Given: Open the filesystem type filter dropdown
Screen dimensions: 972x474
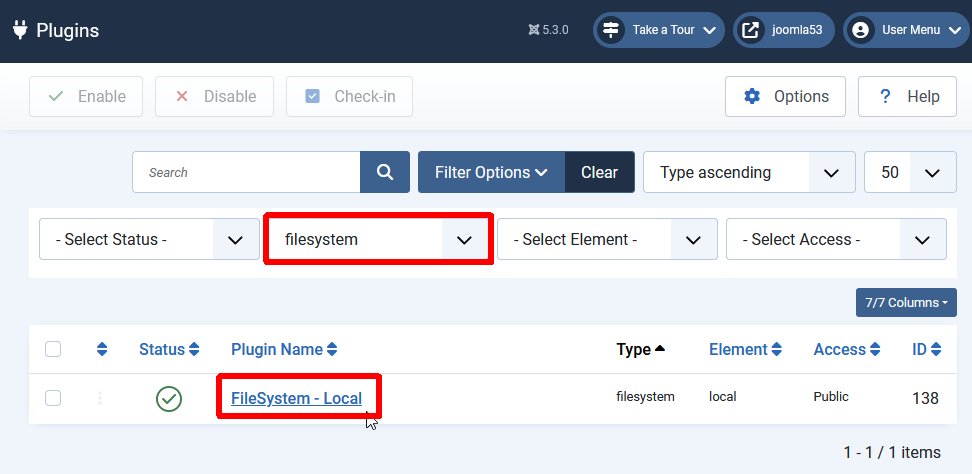Looking at the screenshot, I should (379, 239).
